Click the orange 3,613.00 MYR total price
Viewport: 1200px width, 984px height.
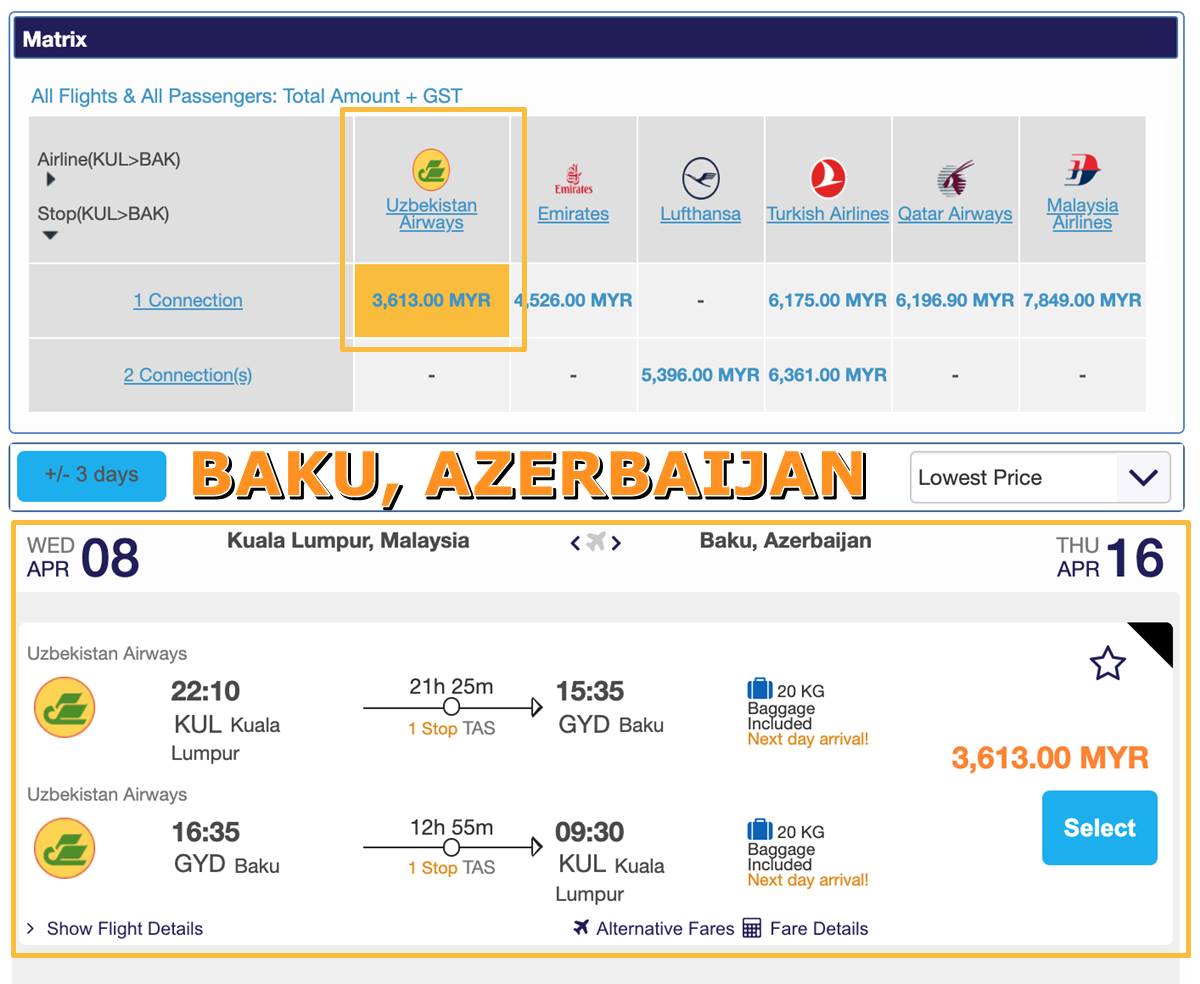click(x=1050, y=758)
